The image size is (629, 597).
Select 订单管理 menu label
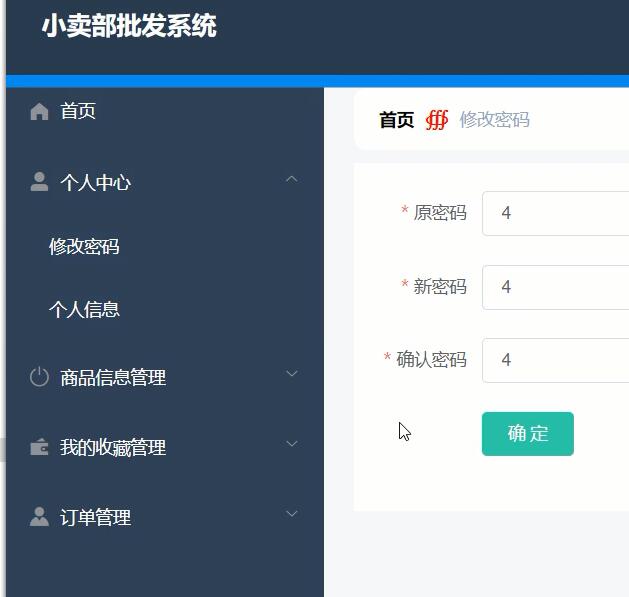[x=95, y=518]
